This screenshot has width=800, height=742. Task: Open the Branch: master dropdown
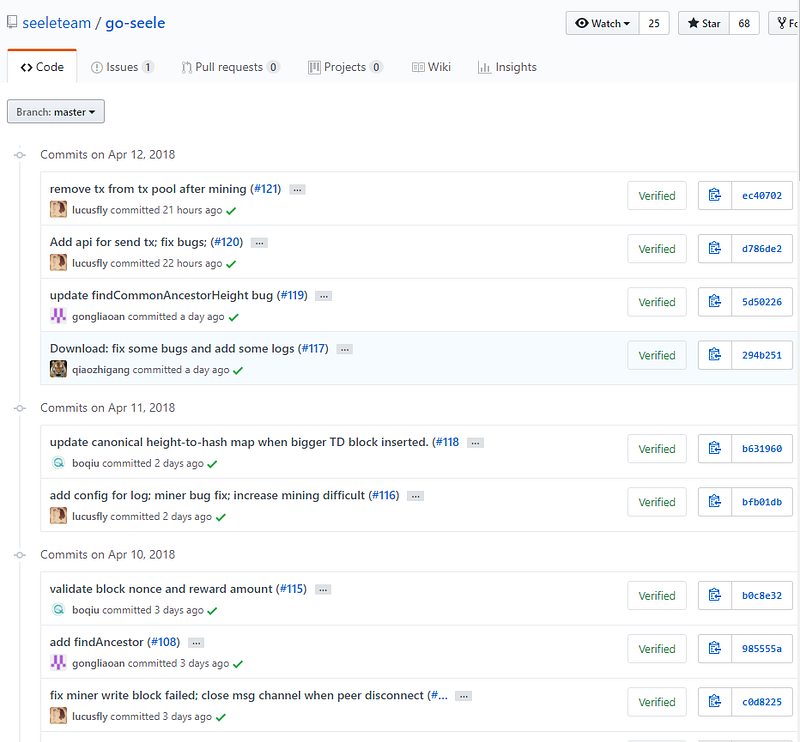pos(56,111)
